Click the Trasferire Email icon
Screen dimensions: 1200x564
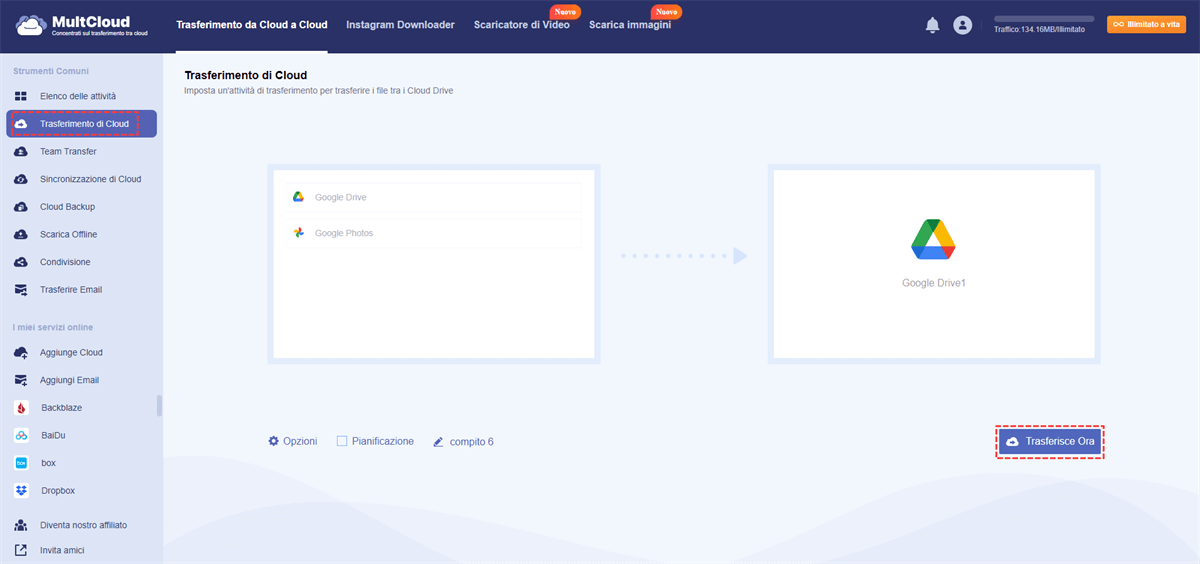click(20, 290)
